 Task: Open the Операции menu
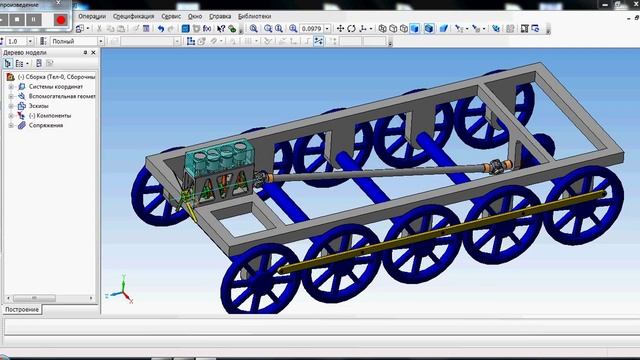[92, 16]
